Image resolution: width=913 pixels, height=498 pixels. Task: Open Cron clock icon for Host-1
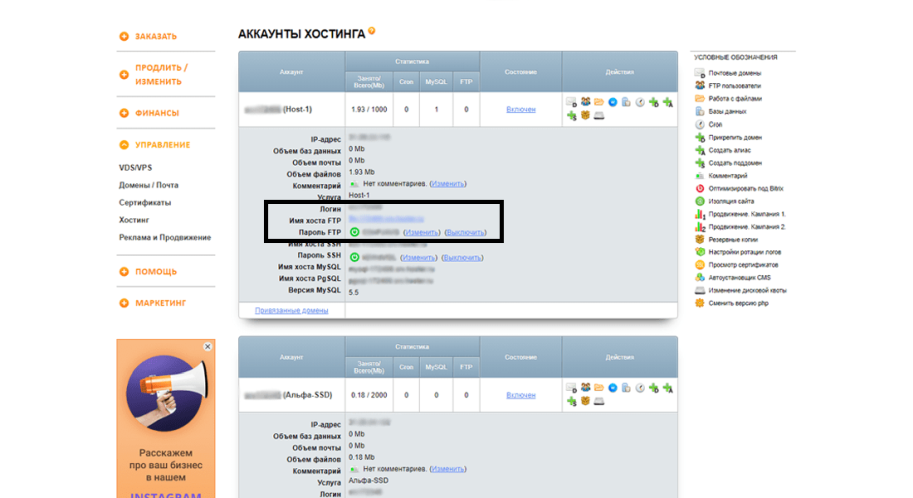640,102
